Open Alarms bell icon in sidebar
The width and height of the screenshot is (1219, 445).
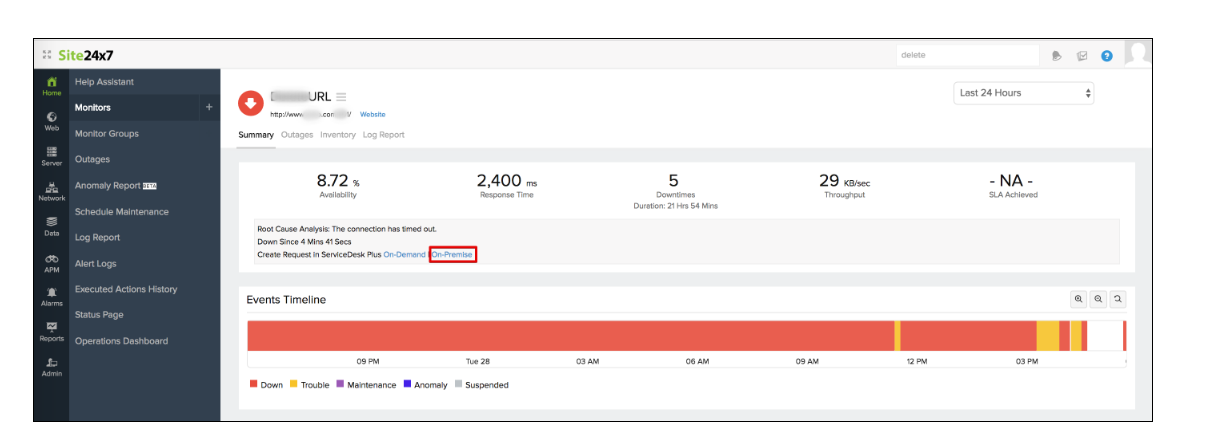(51, 296)
